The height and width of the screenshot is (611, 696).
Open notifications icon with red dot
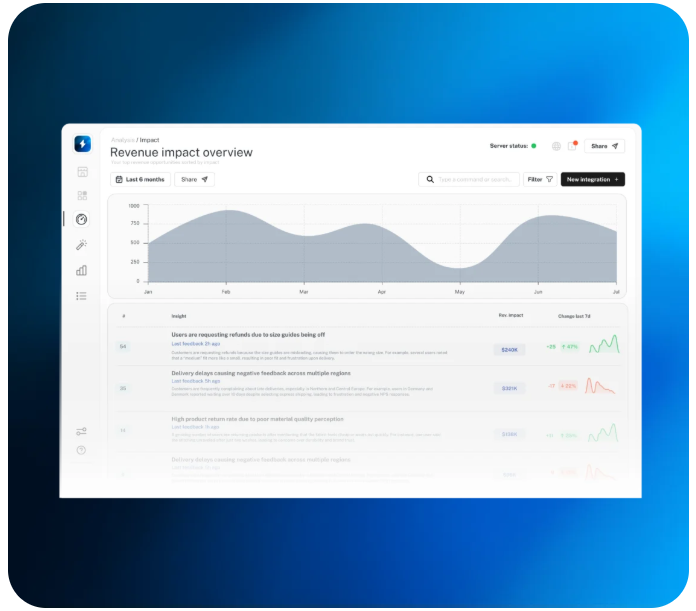[x=573, y=146]
